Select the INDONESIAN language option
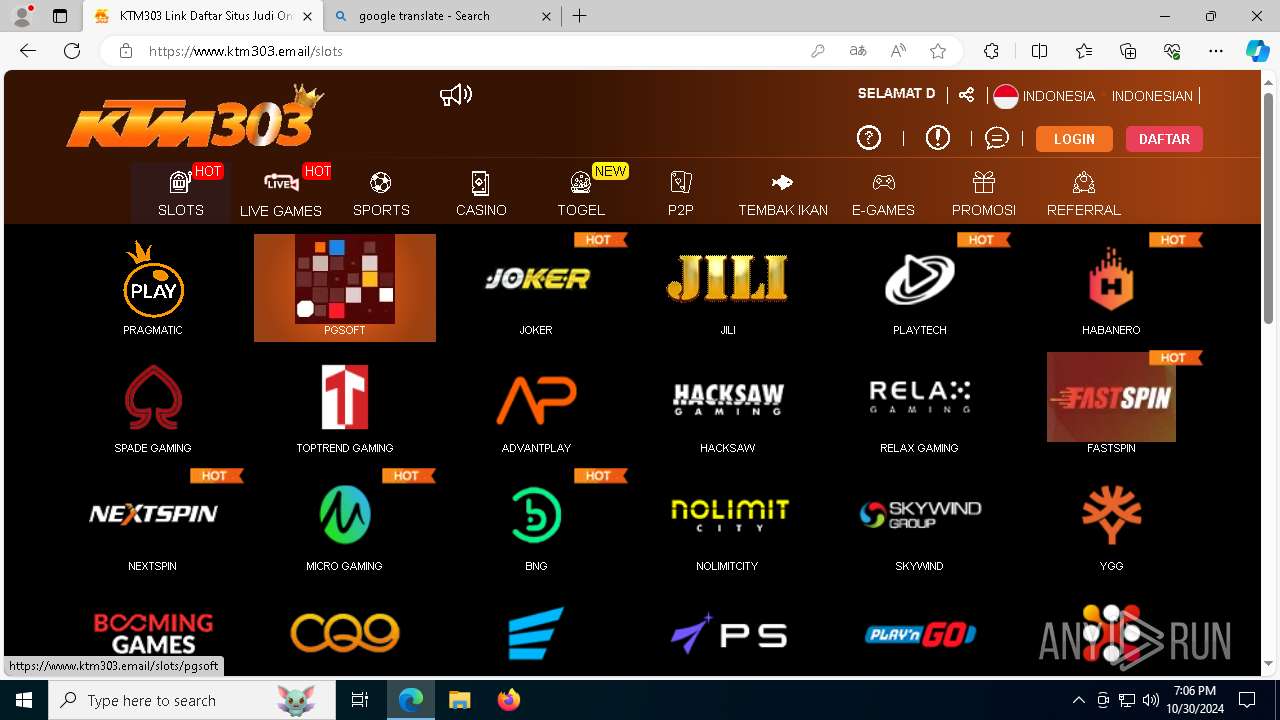 [x=1152, y=96]
